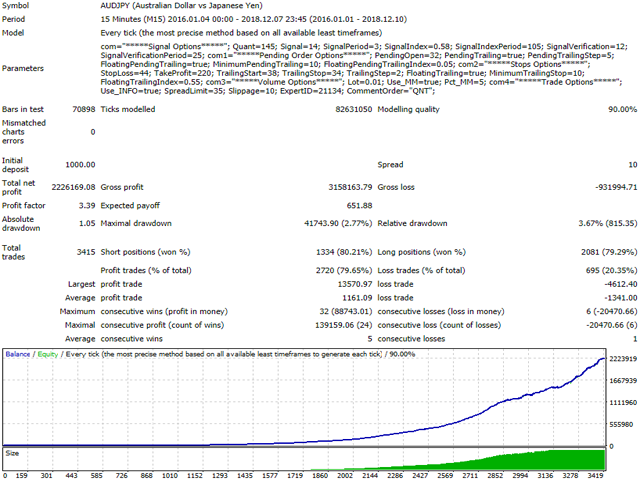
Task: Click the Largest profit trade value 13570.97
Action: click(x=355, y=284)
